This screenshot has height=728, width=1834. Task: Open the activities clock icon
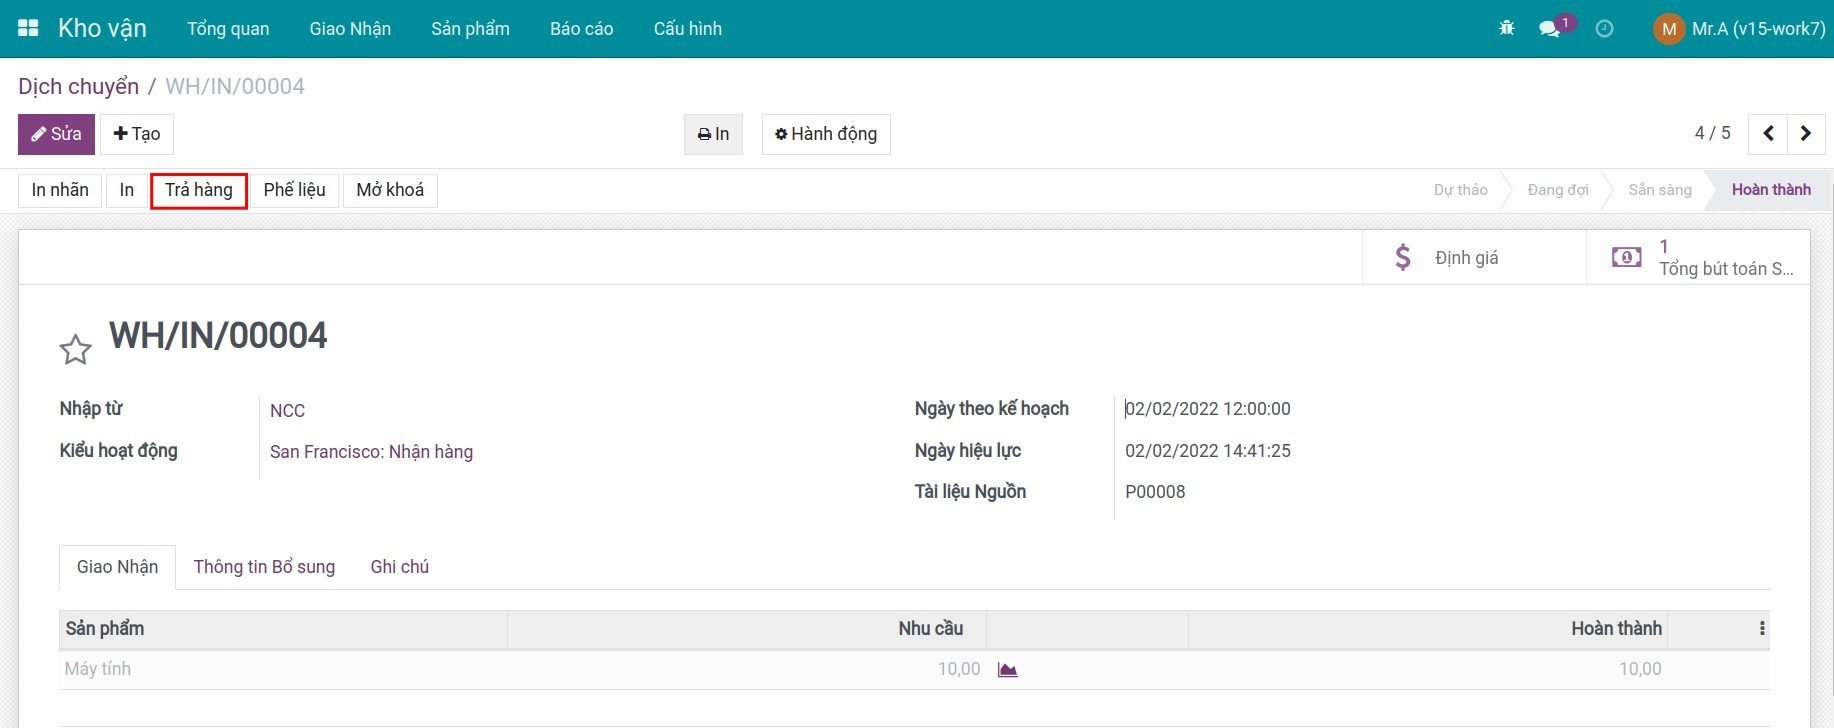[x=1604, y=28]
